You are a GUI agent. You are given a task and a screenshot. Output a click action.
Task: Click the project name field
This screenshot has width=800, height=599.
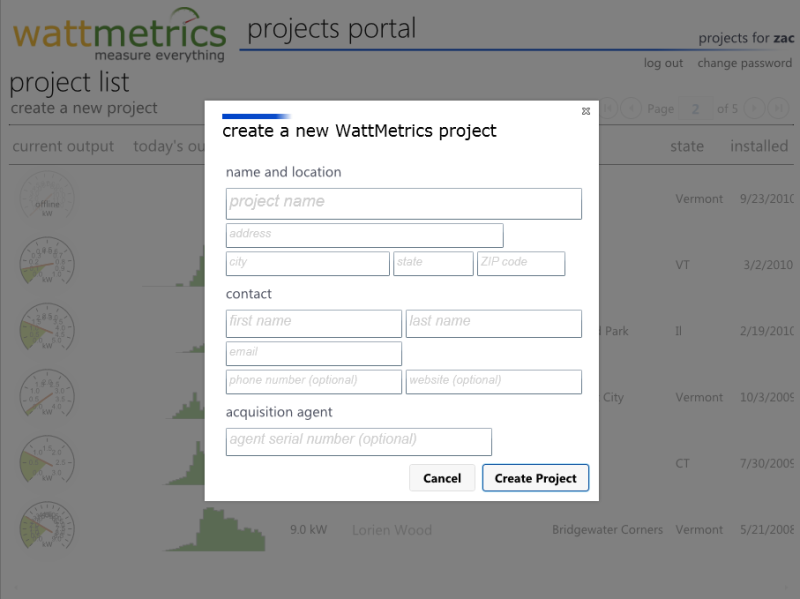[404, 204]
